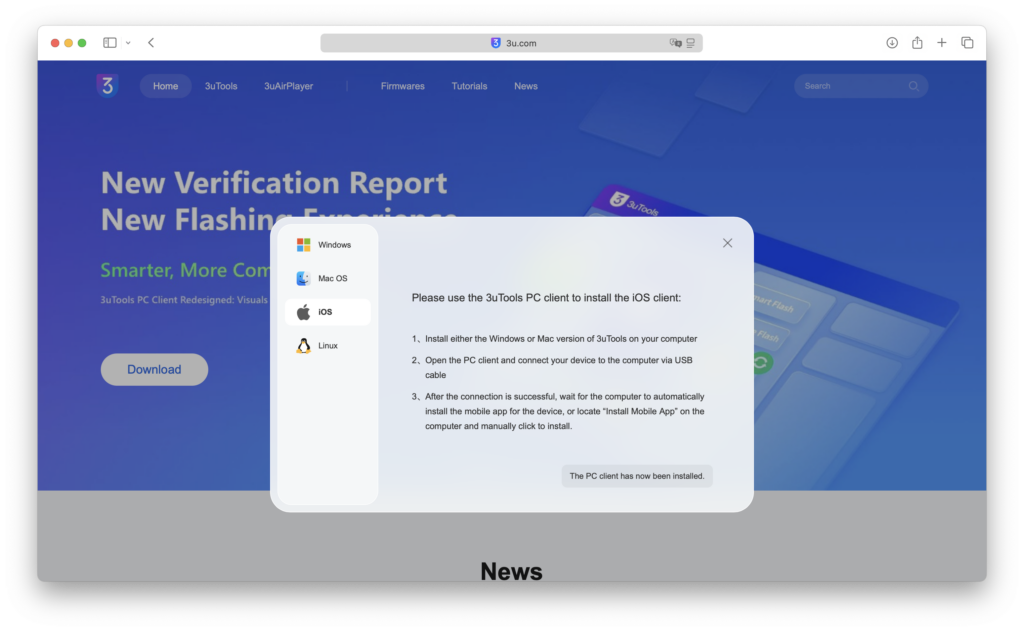Expand the sidebar dropdown chevron

click(x=128, y=43)
